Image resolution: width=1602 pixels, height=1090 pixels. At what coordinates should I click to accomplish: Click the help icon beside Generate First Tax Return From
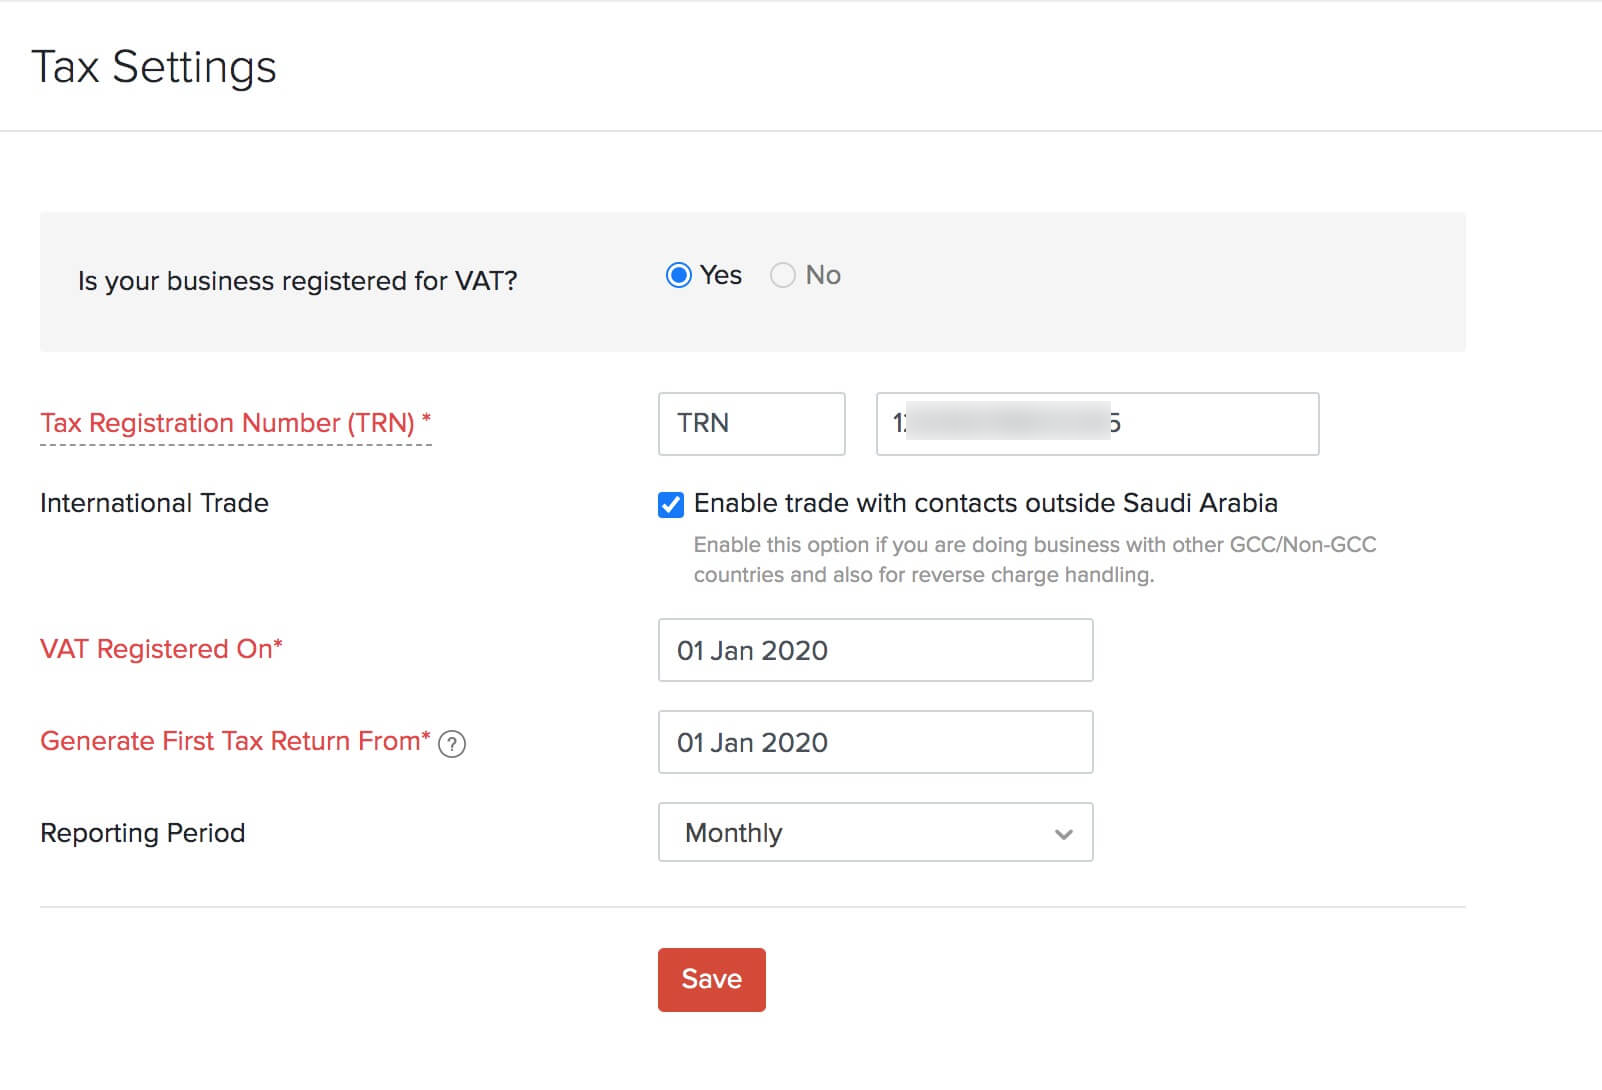coord(451,744)
